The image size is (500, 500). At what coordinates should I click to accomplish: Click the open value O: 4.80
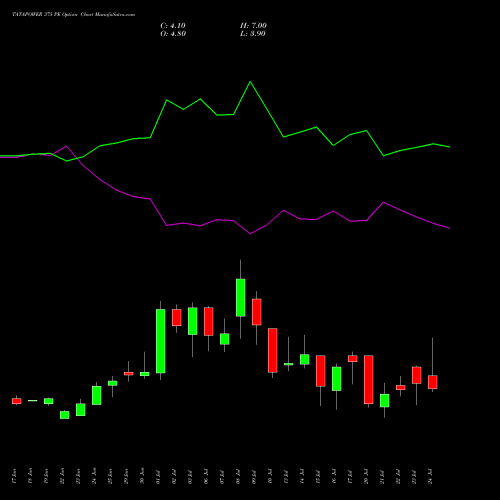pos(173,34)
